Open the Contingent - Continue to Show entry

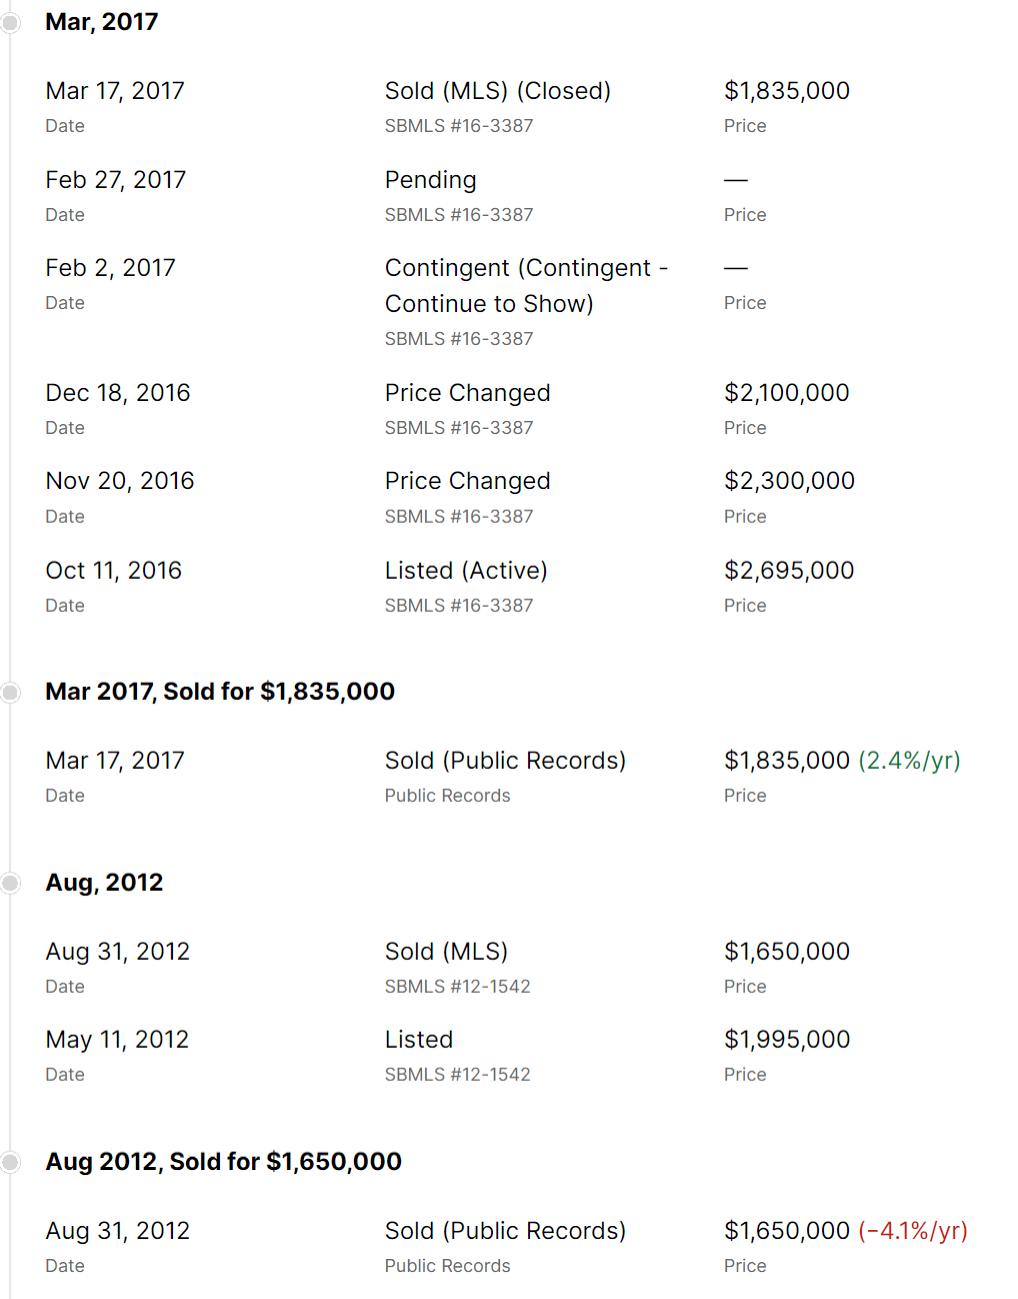(x=525, y=286)
